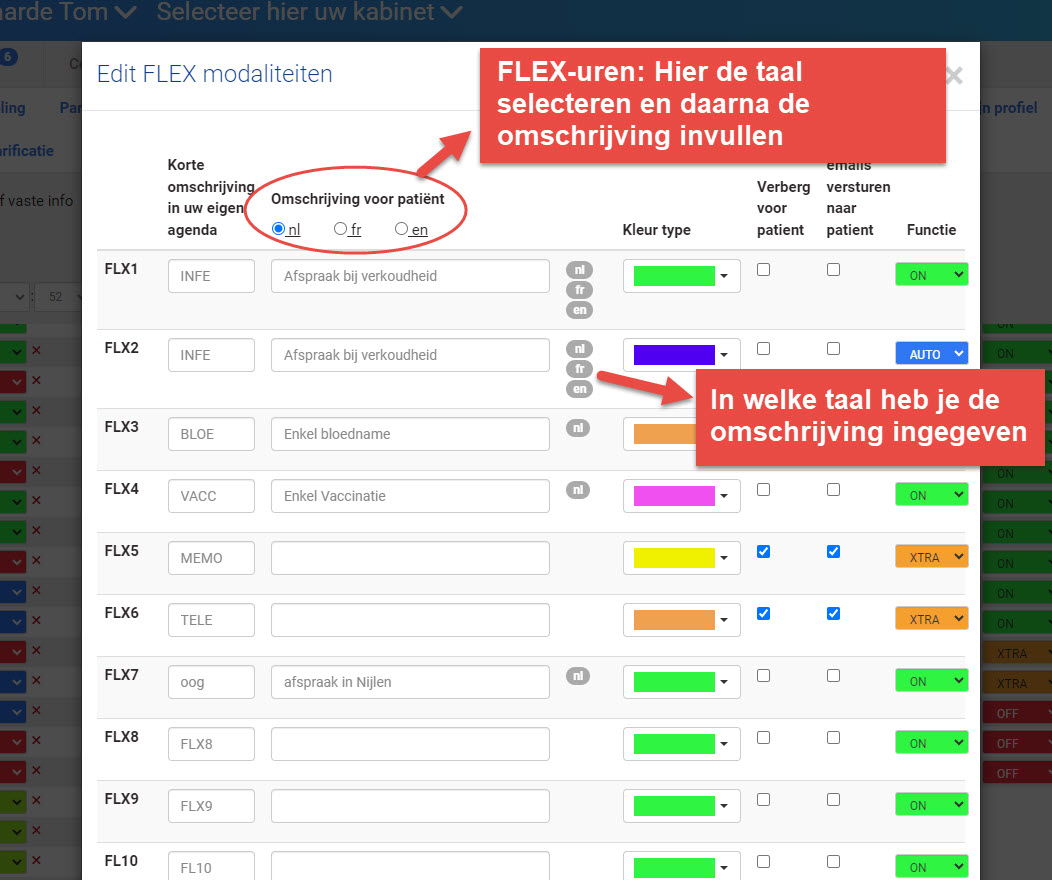Open the XTRA Functie dropdown for FLX5
The width and height of the screenshot is (1052, 880).
(x=931, y=558)
